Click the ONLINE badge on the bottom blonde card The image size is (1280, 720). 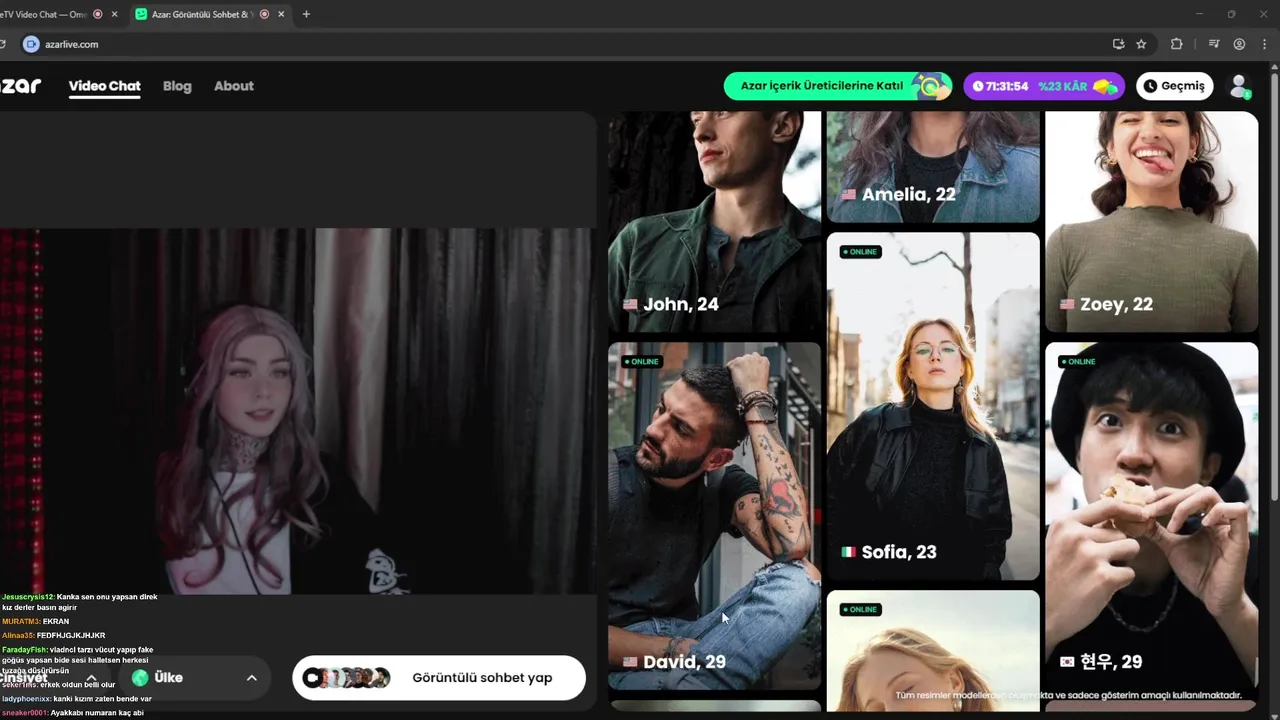[x=860, y=609]
